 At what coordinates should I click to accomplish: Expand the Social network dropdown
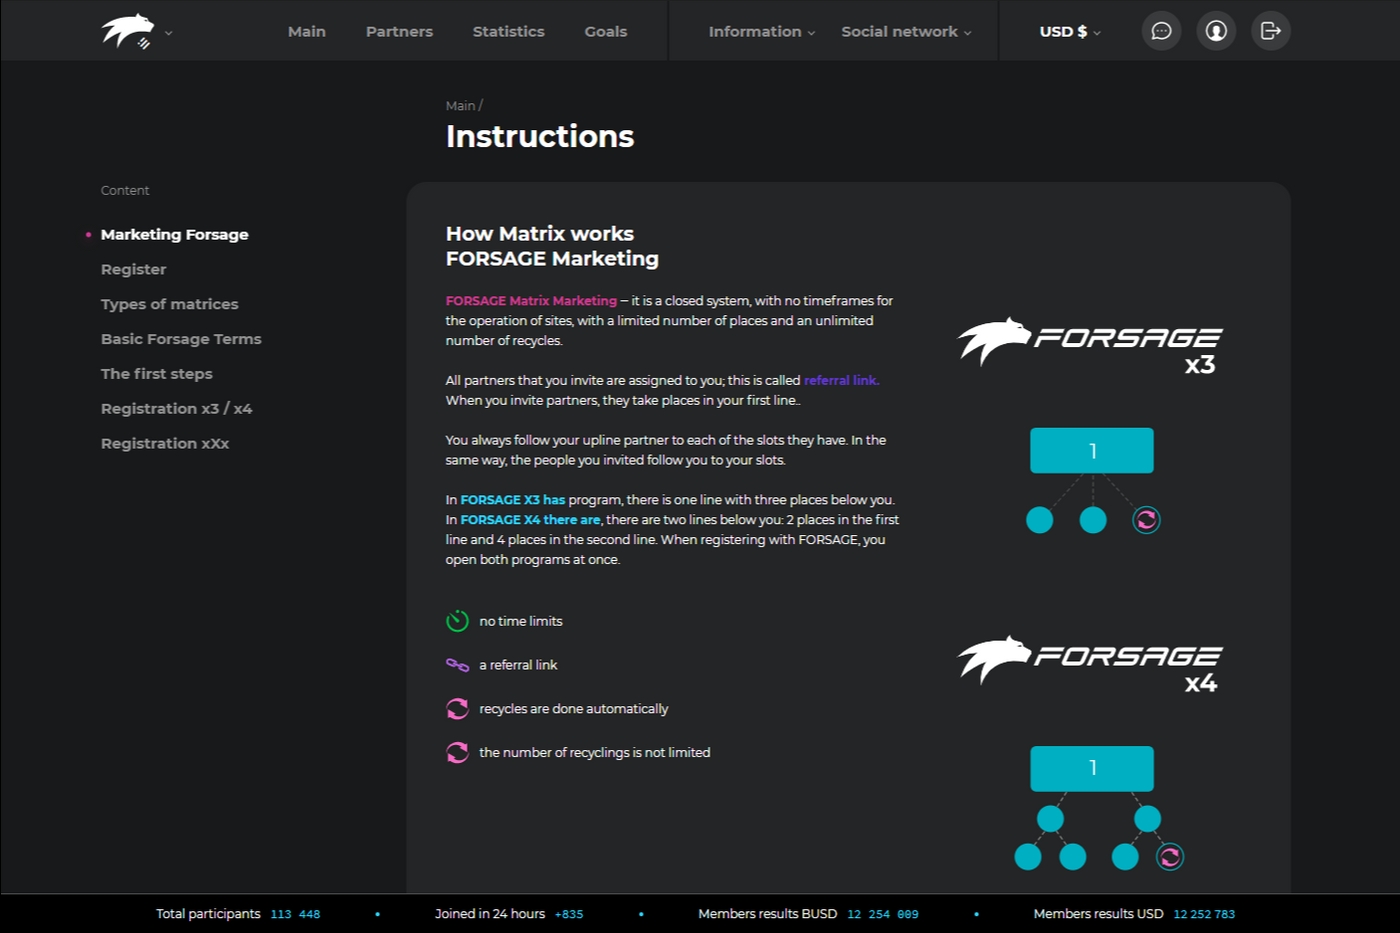[x=906, y=31]
